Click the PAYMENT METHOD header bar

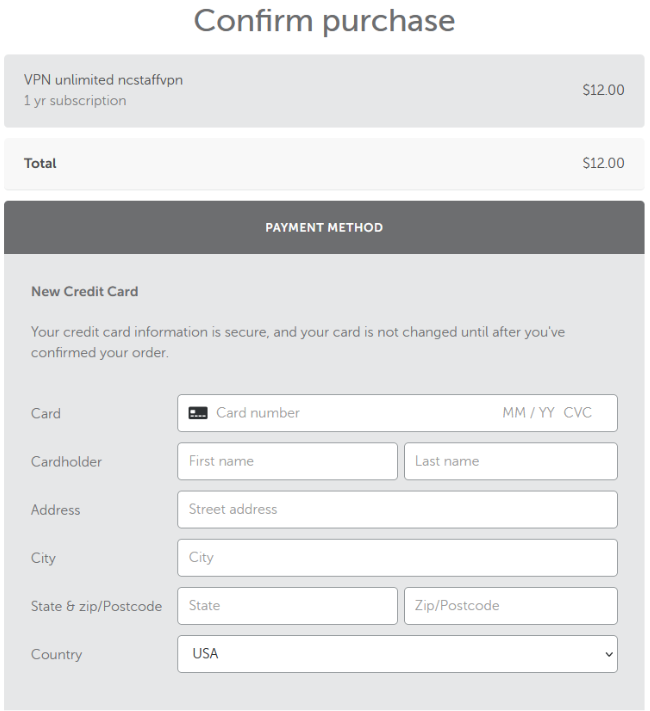click(324, 228)
